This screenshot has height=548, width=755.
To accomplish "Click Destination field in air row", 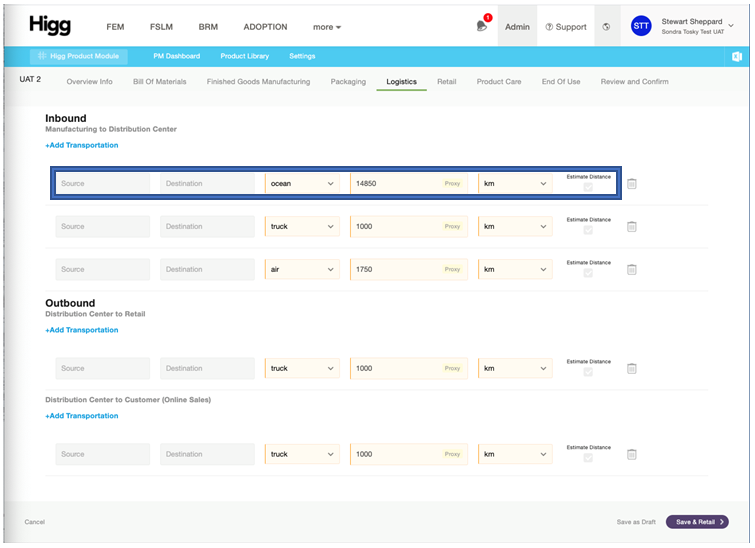I will (x=208, y=269).
